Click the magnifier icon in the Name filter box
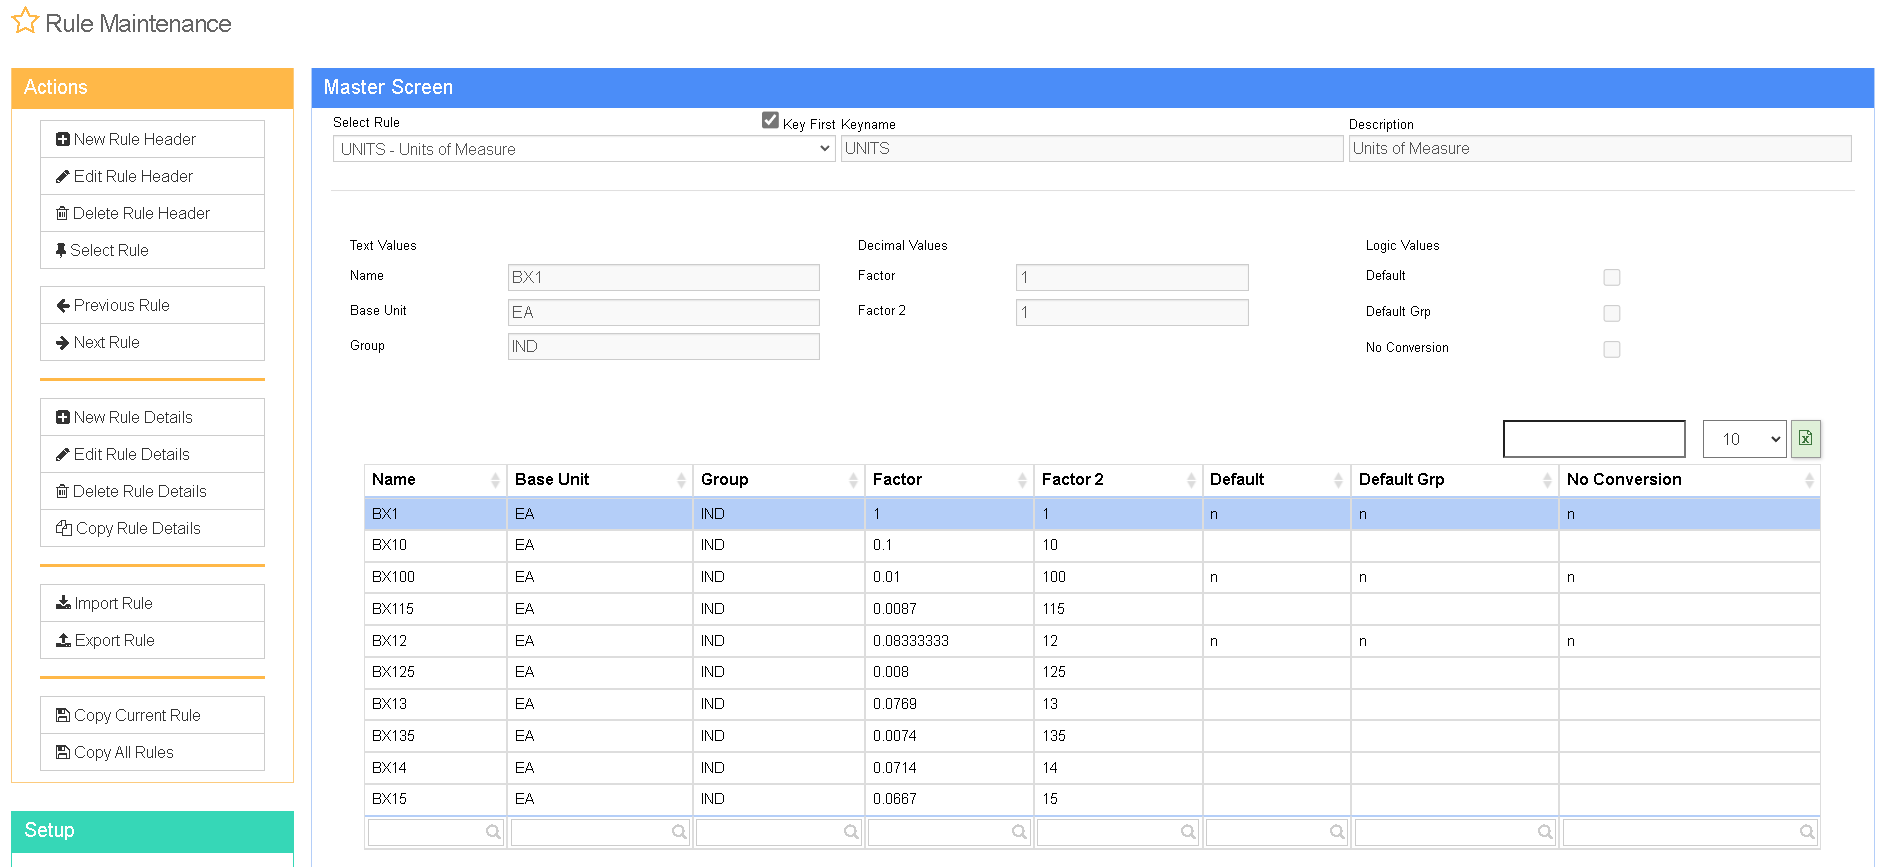 click(x=493, y=832)
